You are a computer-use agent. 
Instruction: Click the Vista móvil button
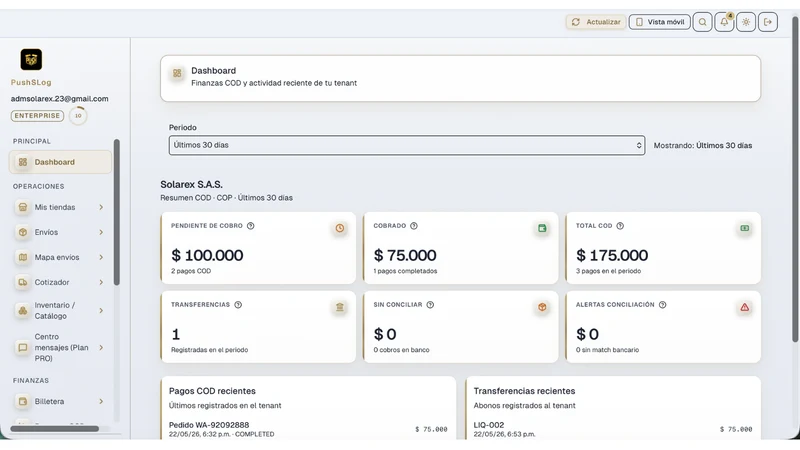[x=660, y=22]
